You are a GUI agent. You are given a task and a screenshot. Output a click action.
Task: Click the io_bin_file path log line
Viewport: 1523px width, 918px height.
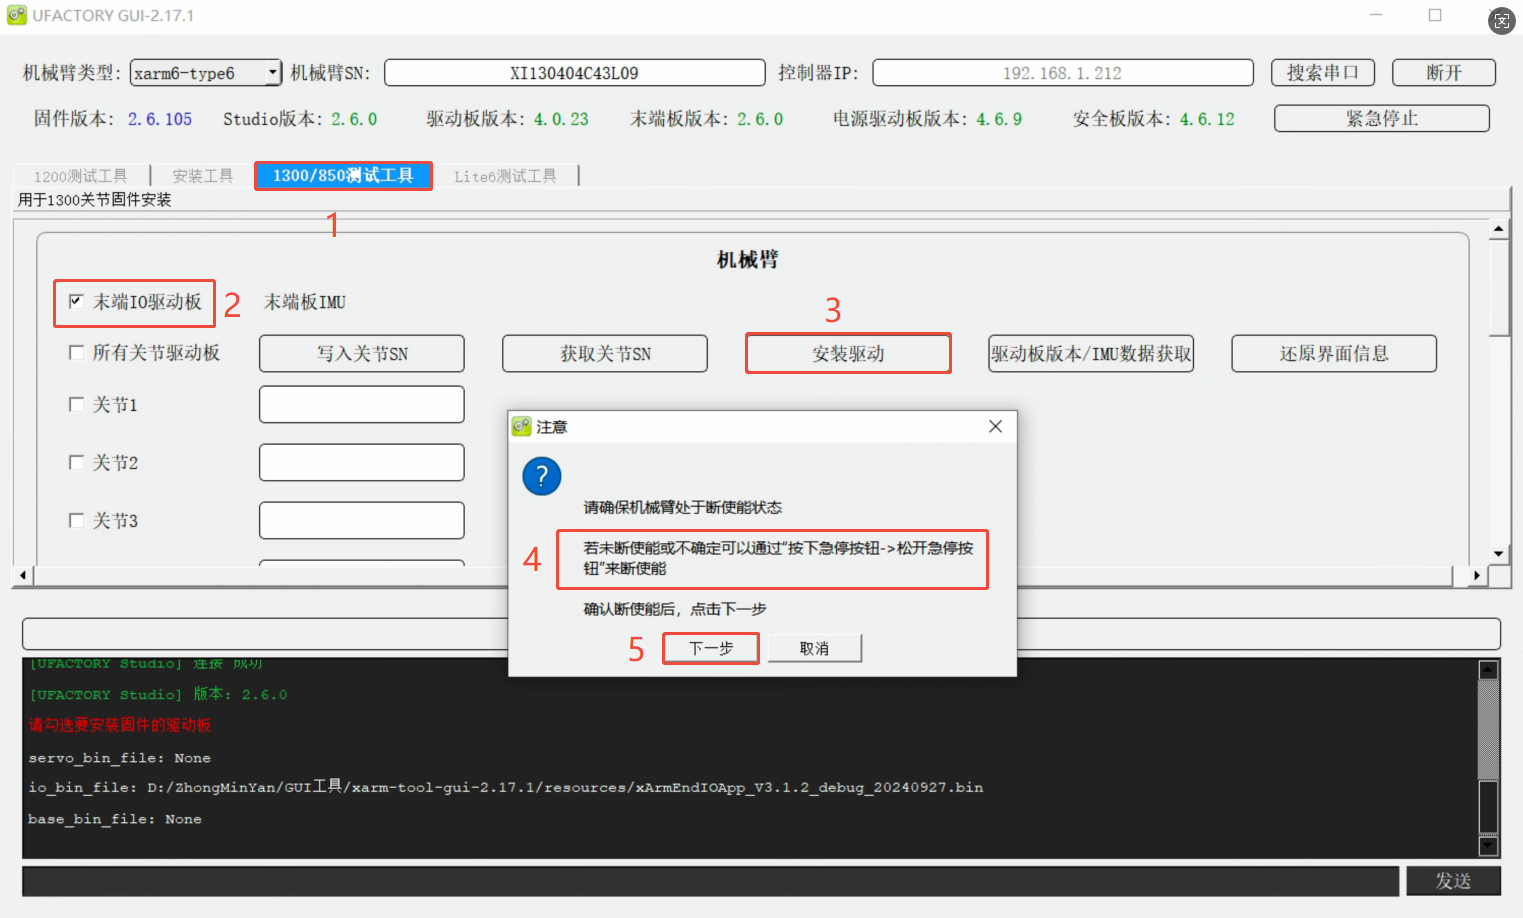click(x=505, y=787)
